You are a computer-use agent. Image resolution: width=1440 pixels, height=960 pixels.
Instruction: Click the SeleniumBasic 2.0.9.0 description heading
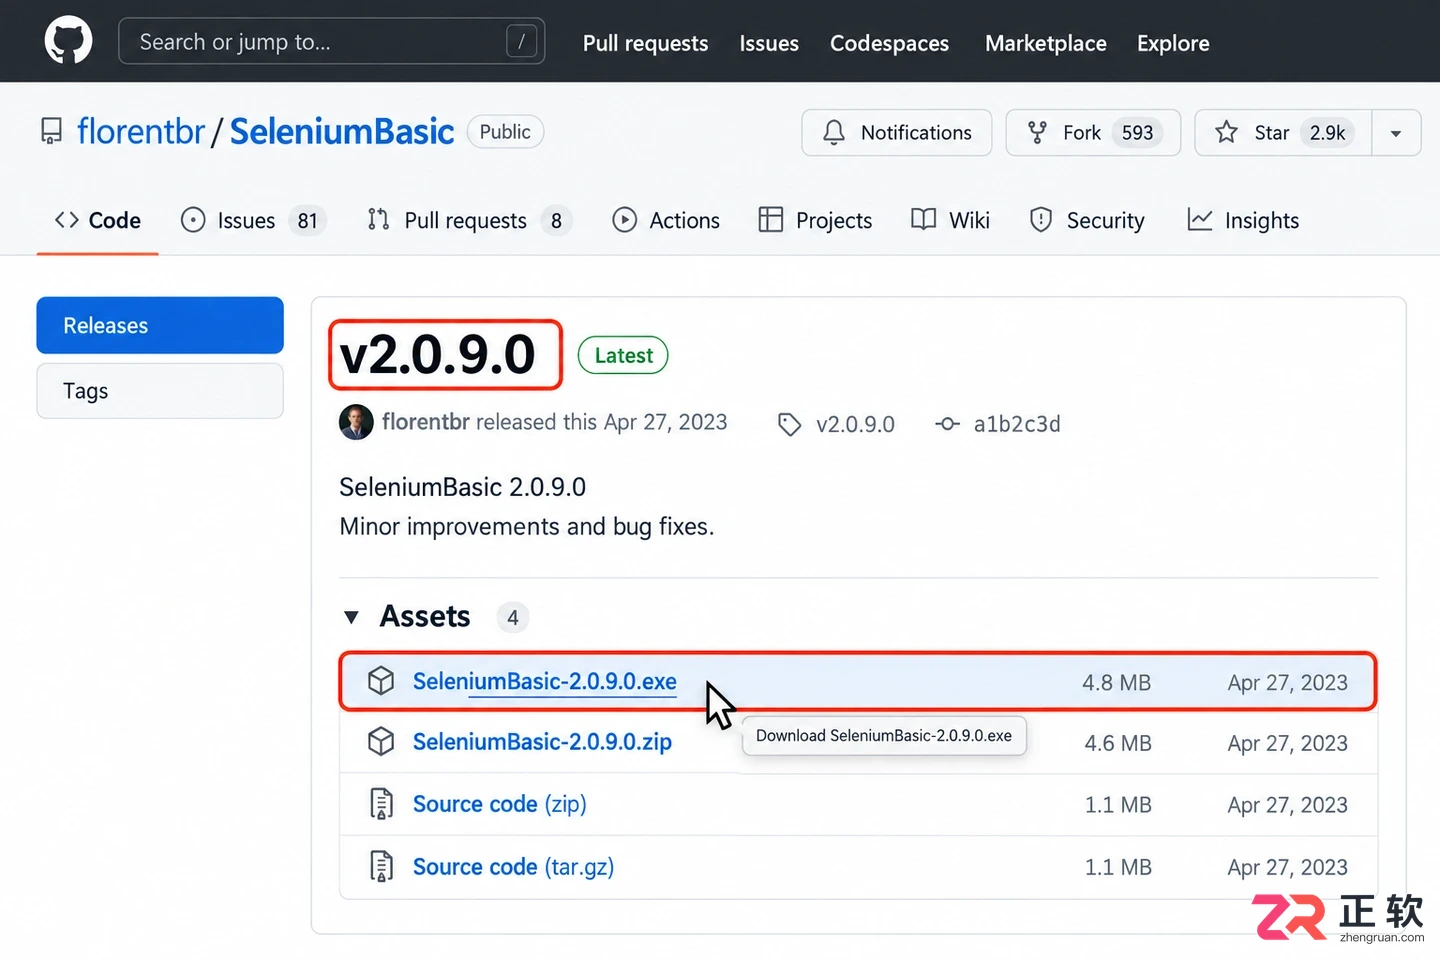pos(462,487)
